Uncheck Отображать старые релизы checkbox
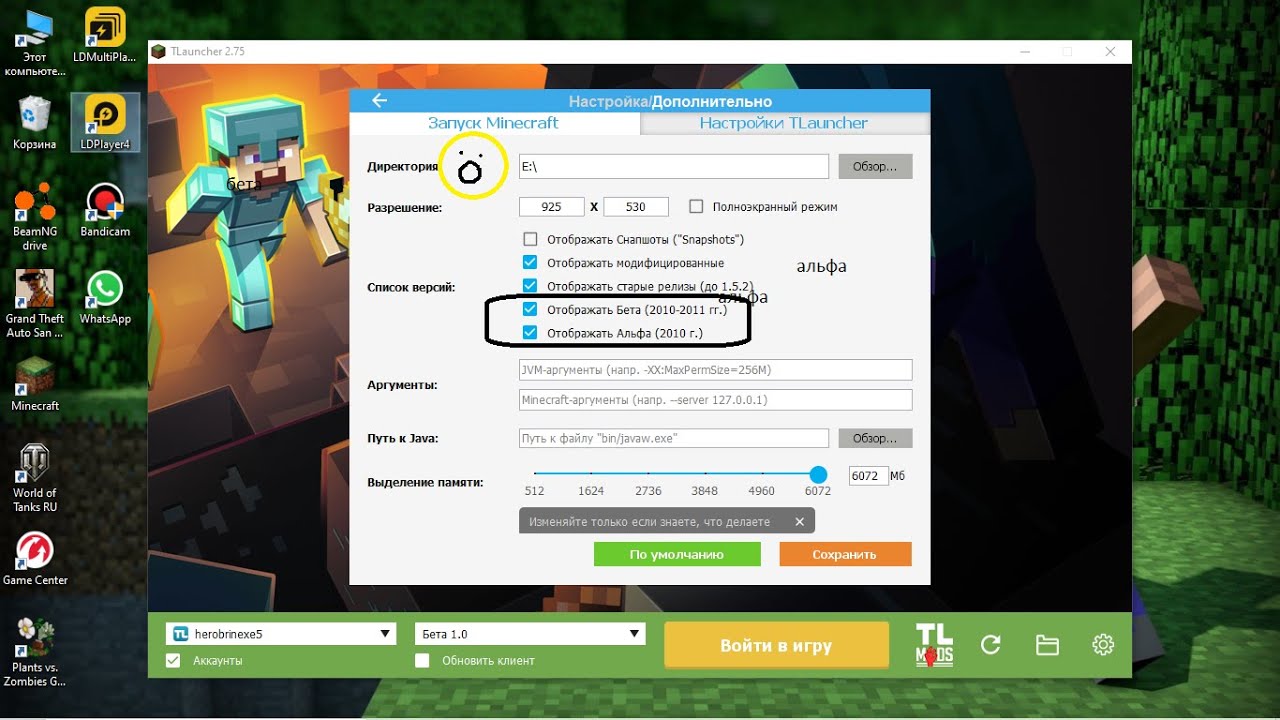This screenshot has height=720, width=1280. pyautogui.click(x=530, y=286)
